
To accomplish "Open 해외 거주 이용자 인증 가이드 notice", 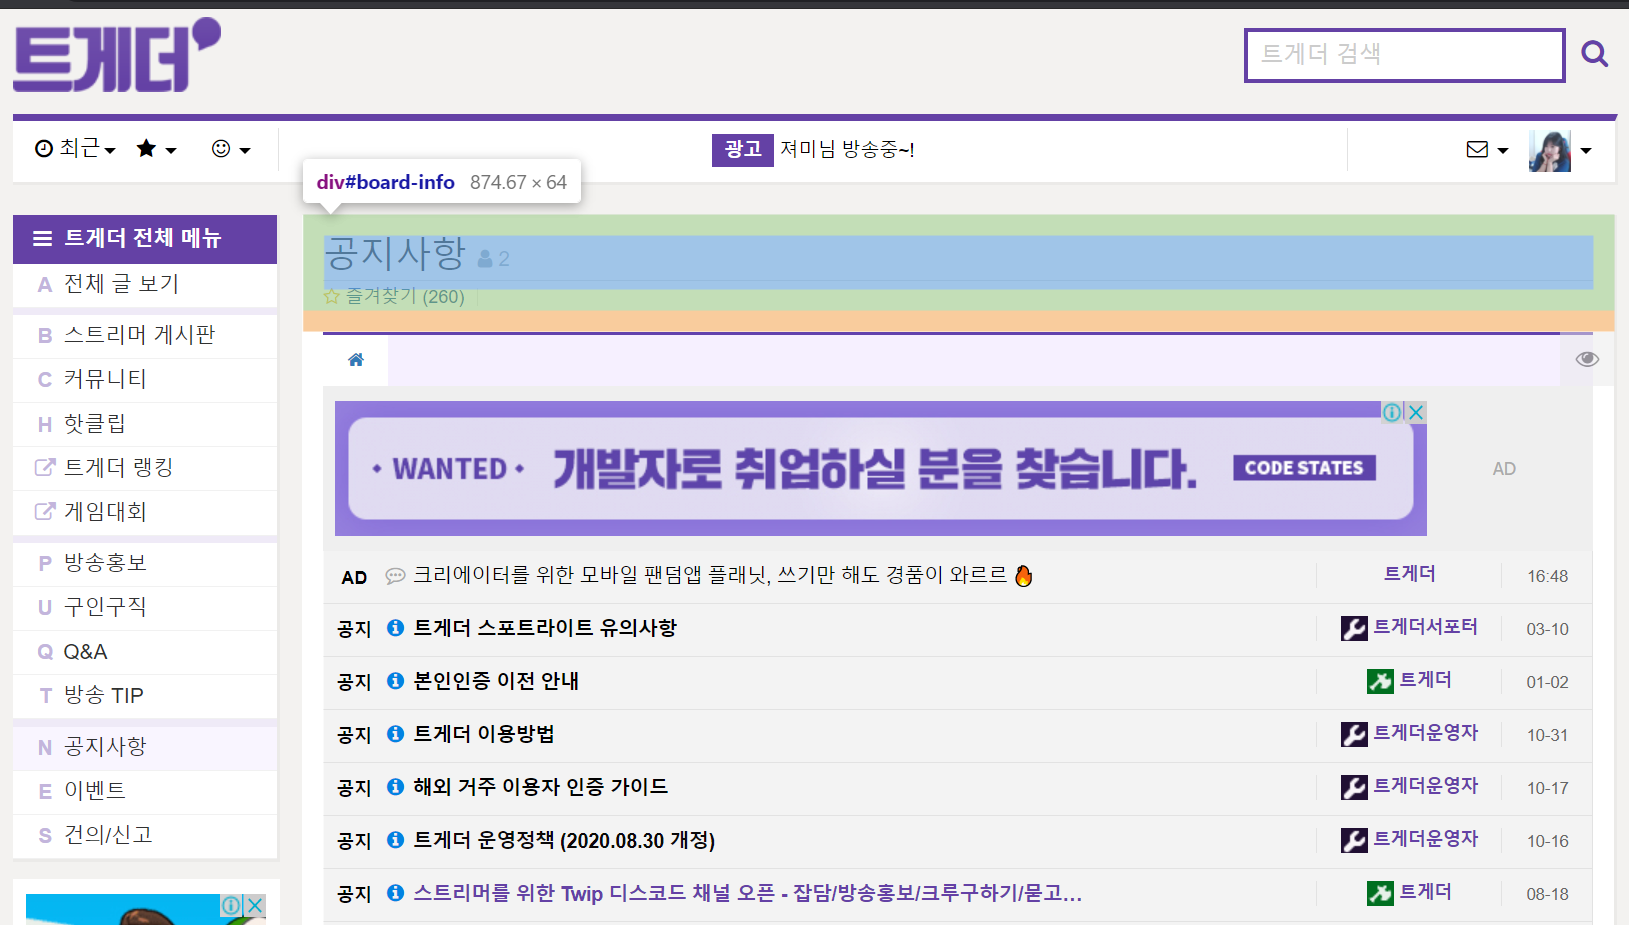I will (540, 787).
